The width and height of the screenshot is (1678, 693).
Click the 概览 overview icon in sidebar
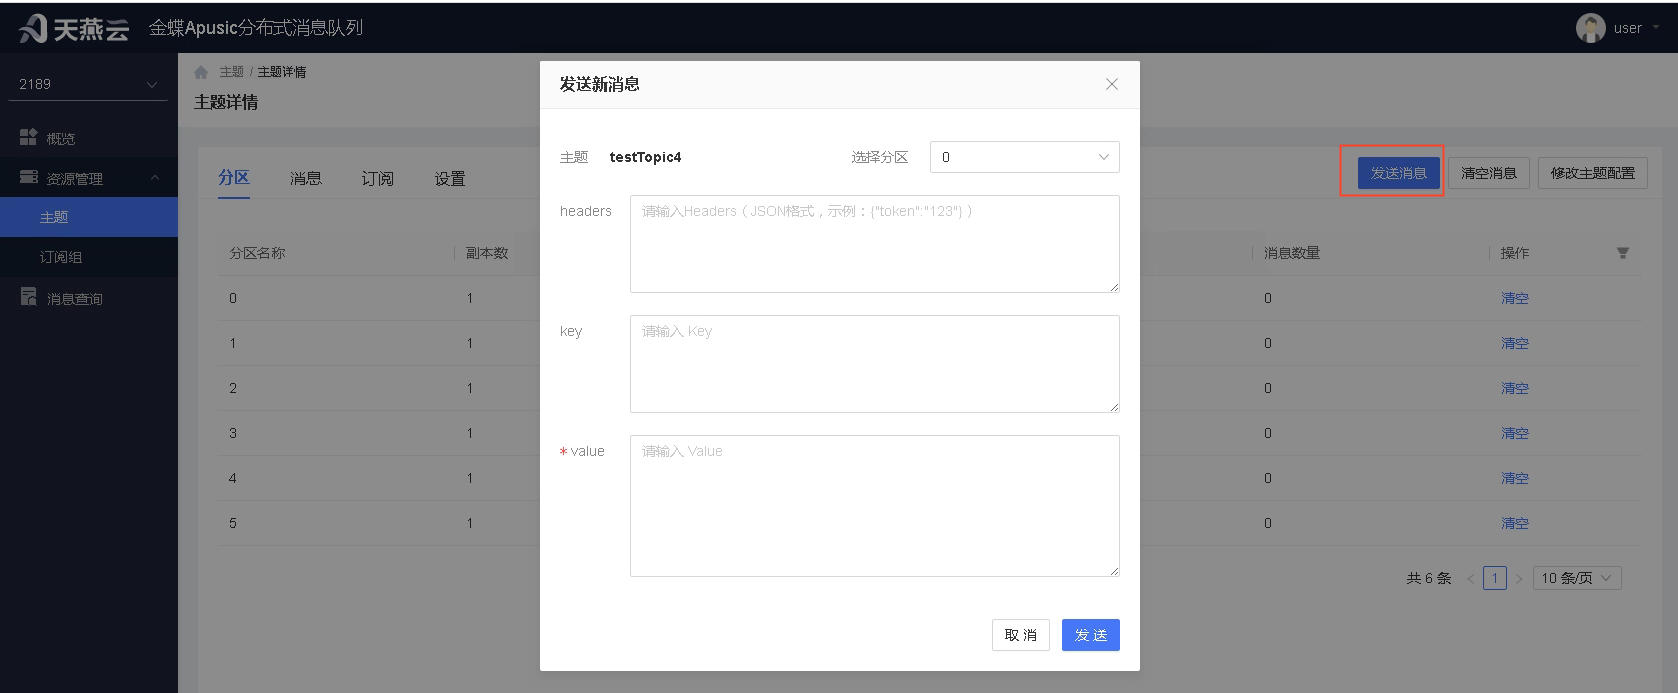pos(28,137)
